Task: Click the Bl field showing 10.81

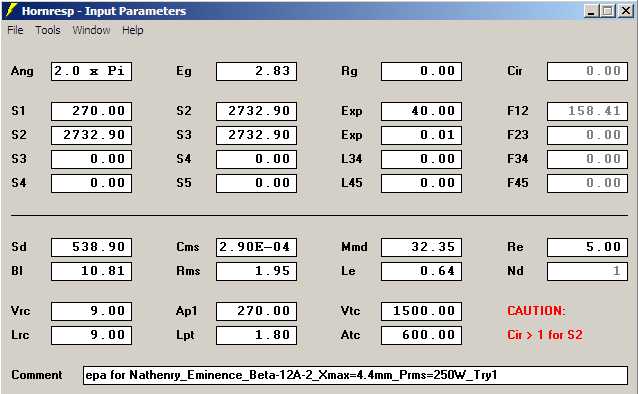Action: [92, 271]
